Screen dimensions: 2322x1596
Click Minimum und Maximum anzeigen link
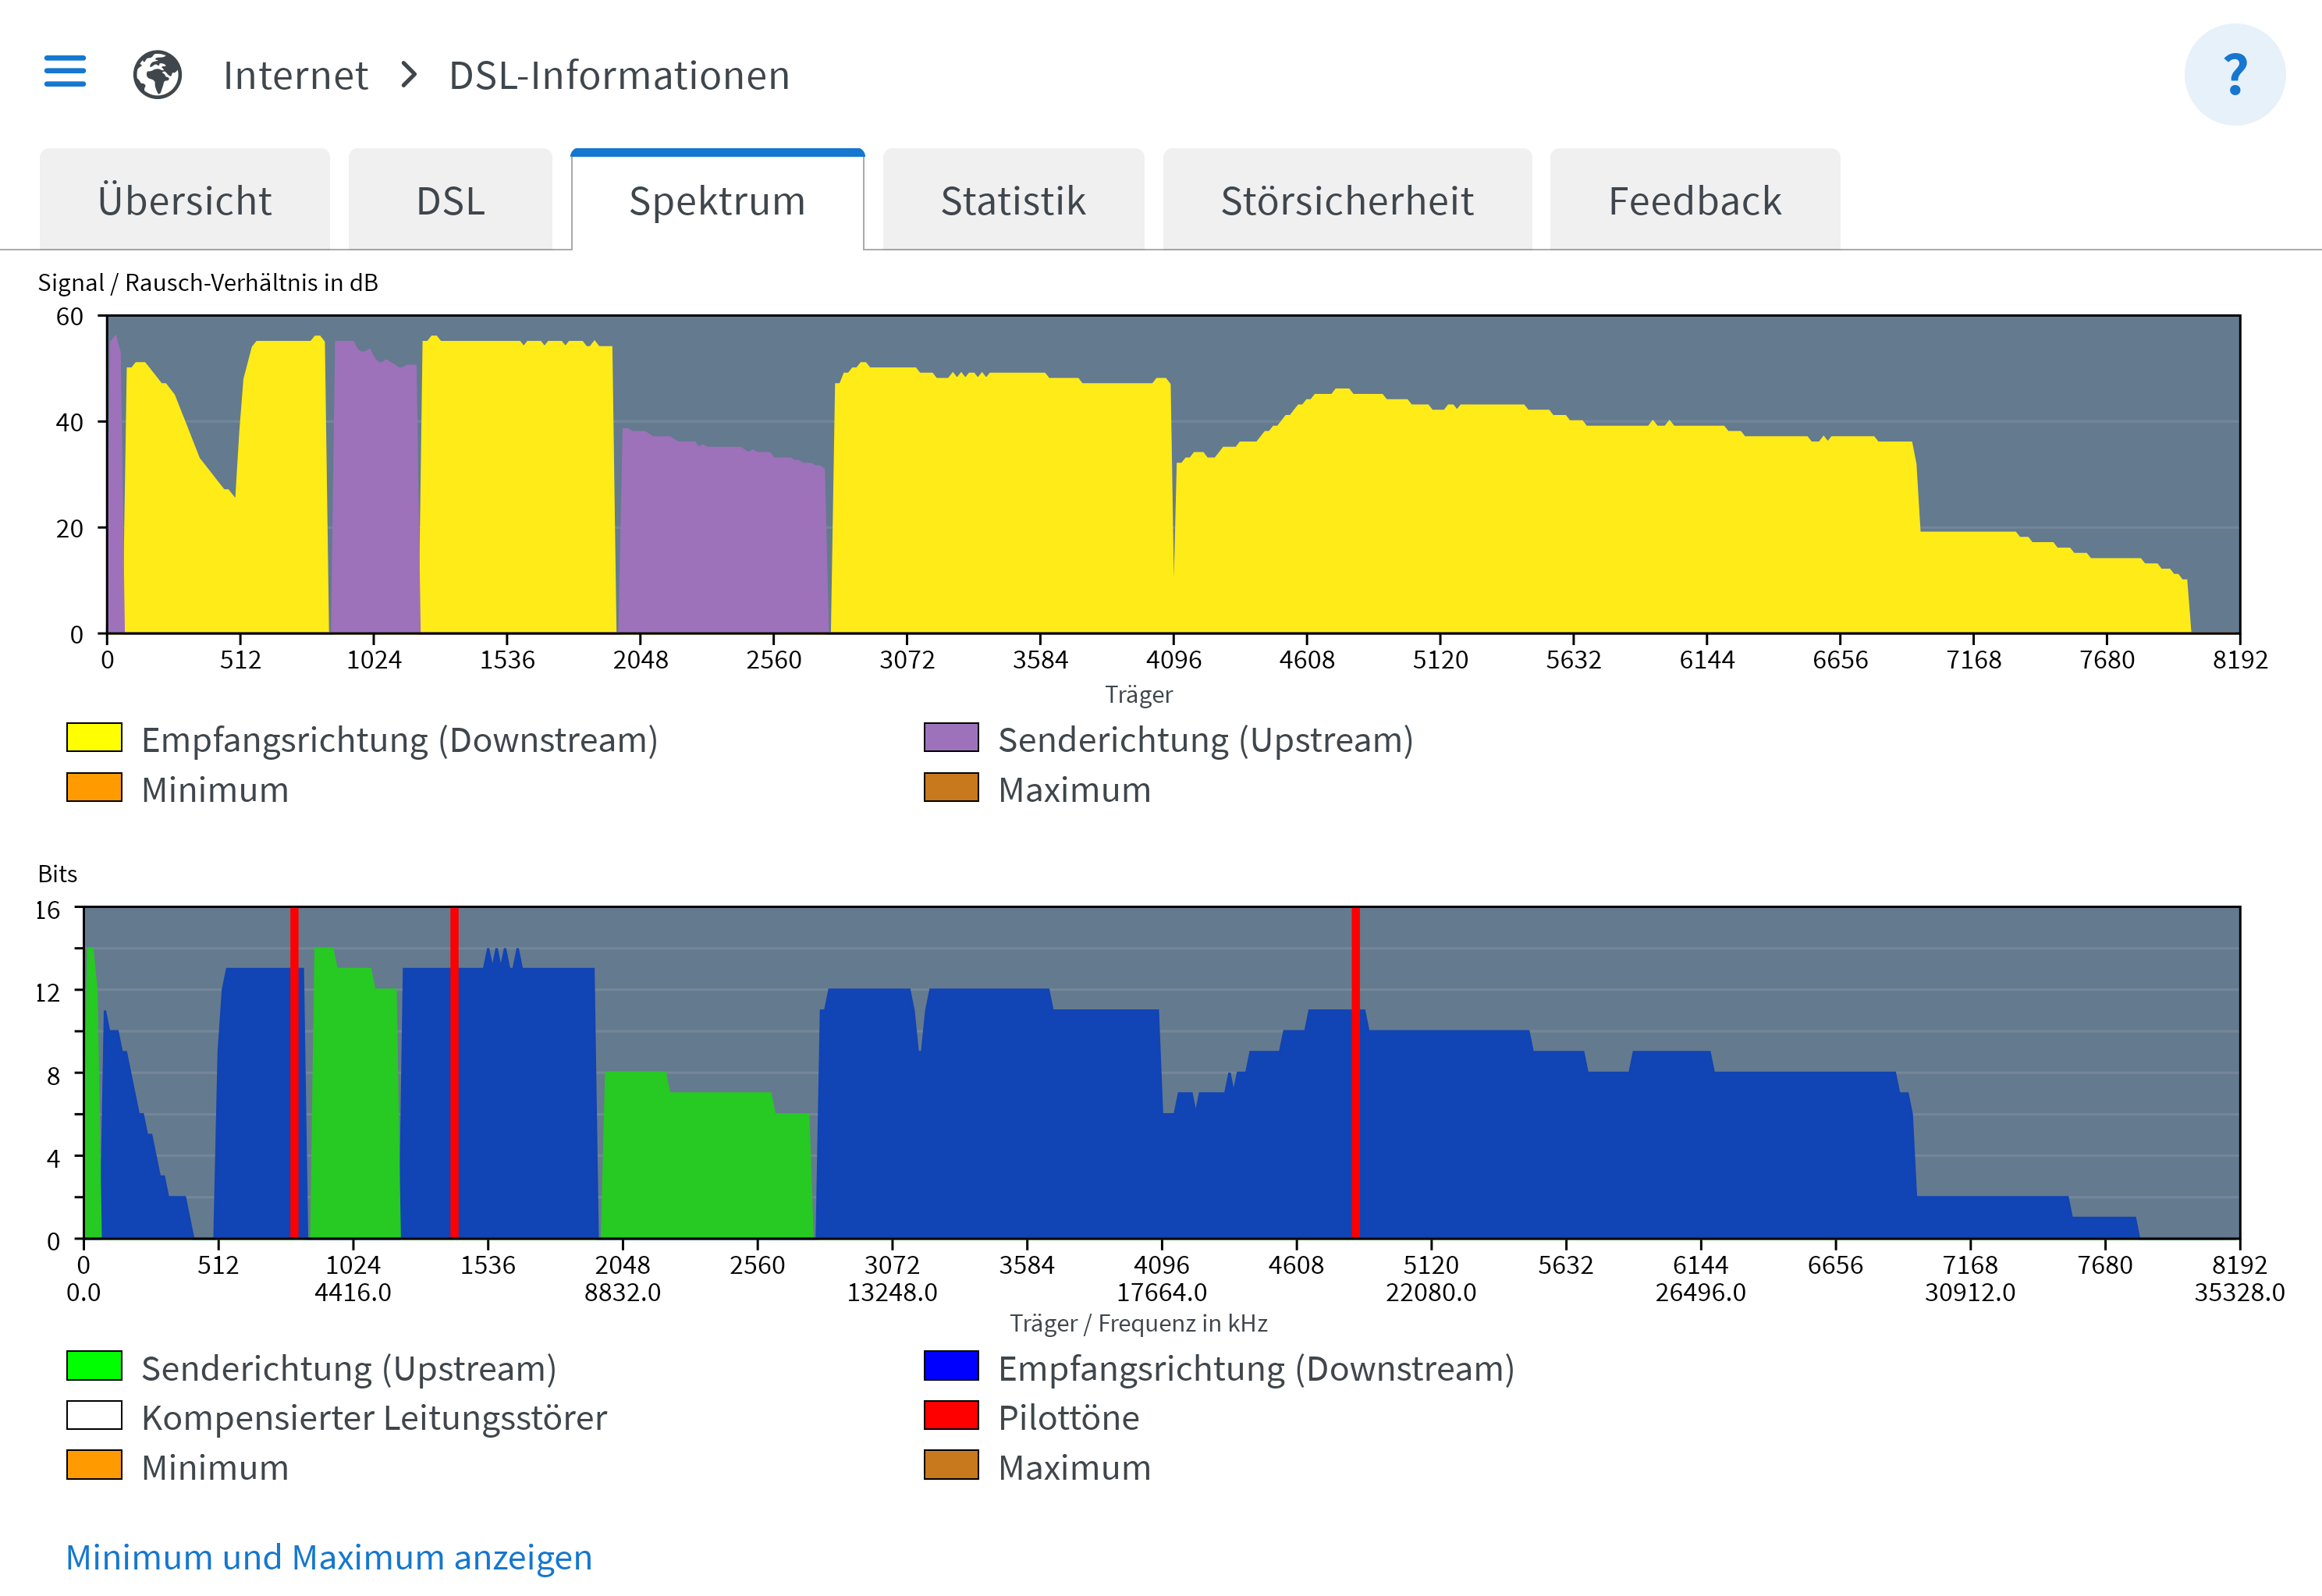pyautogui.click(x=329, y=1556)
